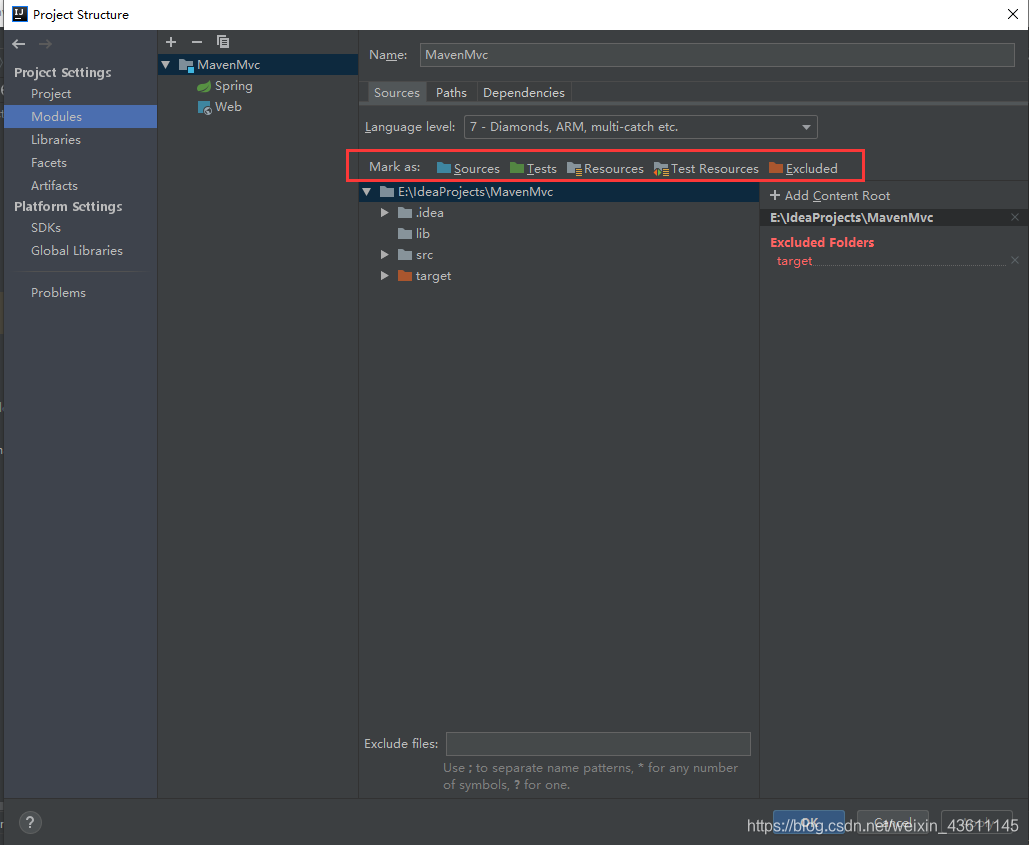Collapse the E:\IdeaProjects\MavenMvc root node

tap(367, 192)
